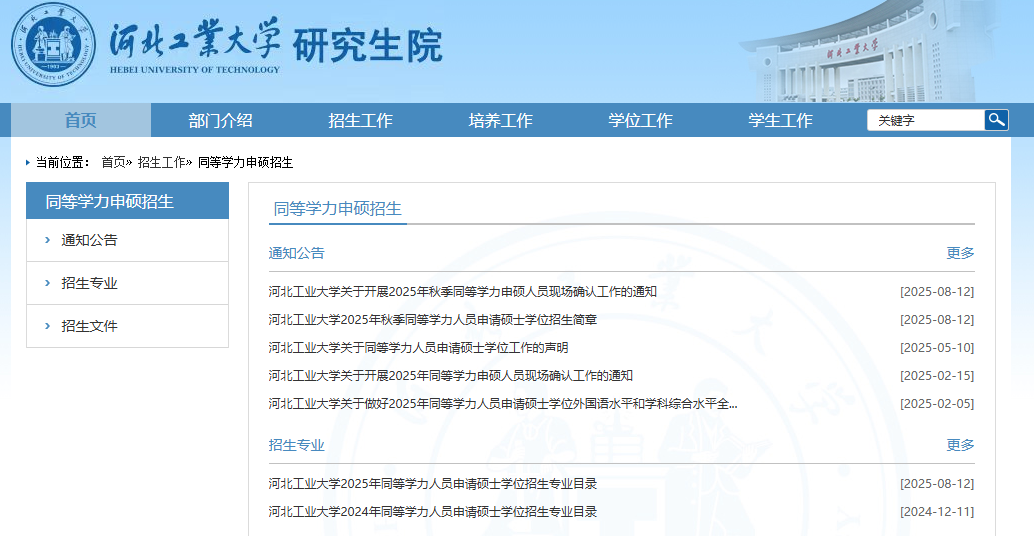Click the 当前位置 label

tap(62, 162)
